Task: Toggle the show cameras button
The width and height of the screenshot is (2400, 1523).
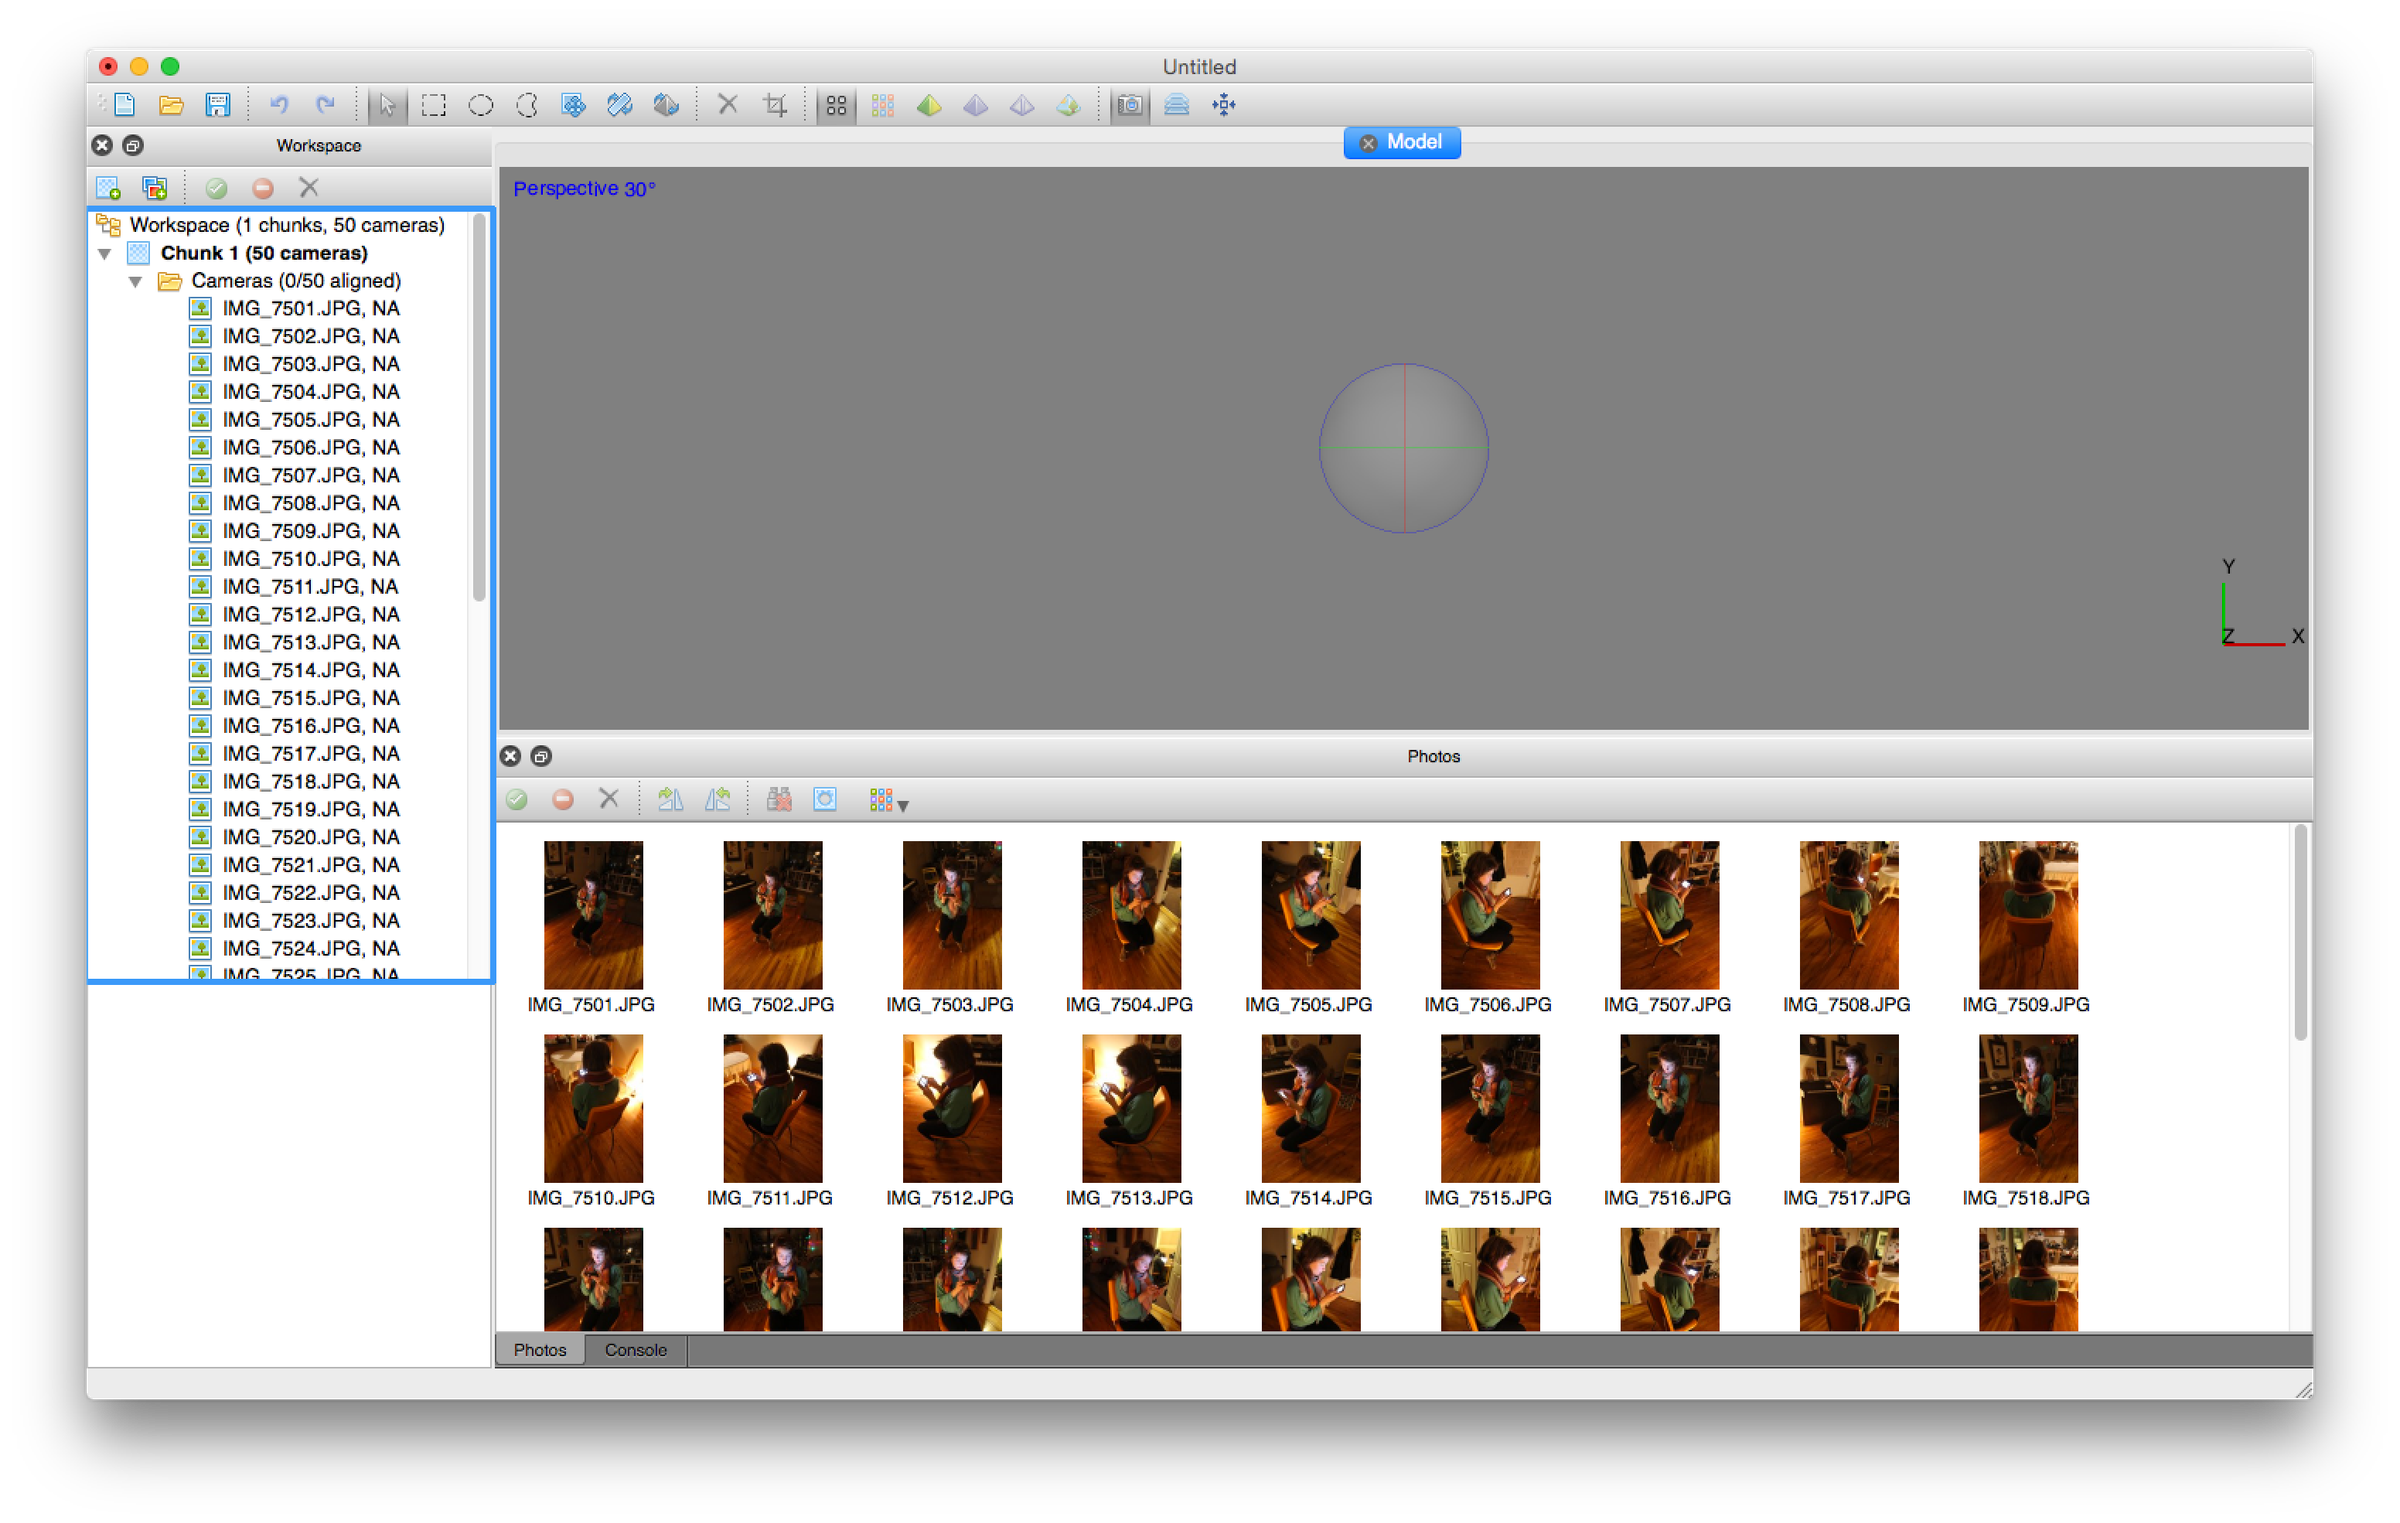Action: [1130, 105]
